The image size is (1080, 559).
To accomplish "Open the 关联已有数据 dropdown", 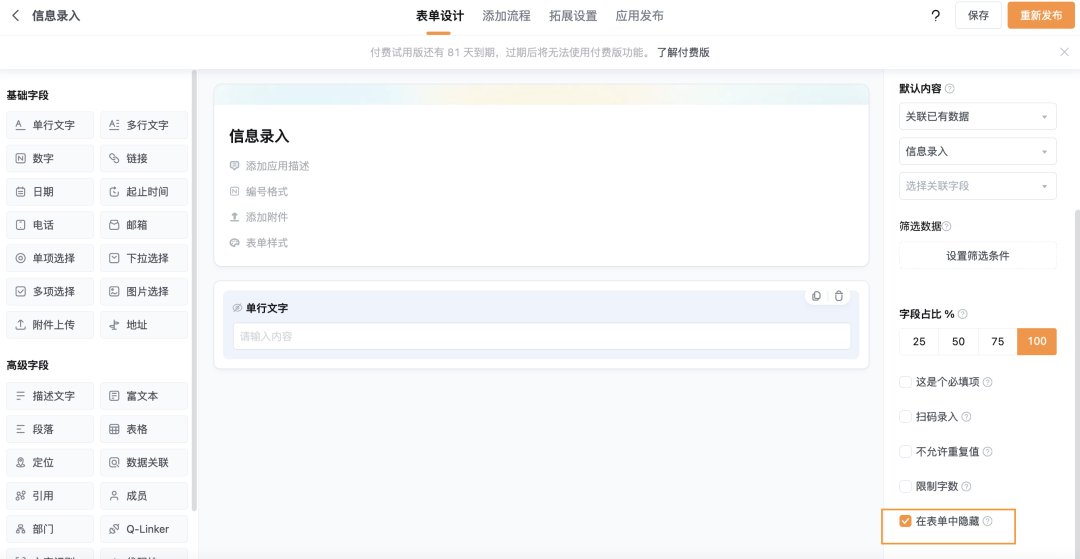I will (x=977, y=117).
